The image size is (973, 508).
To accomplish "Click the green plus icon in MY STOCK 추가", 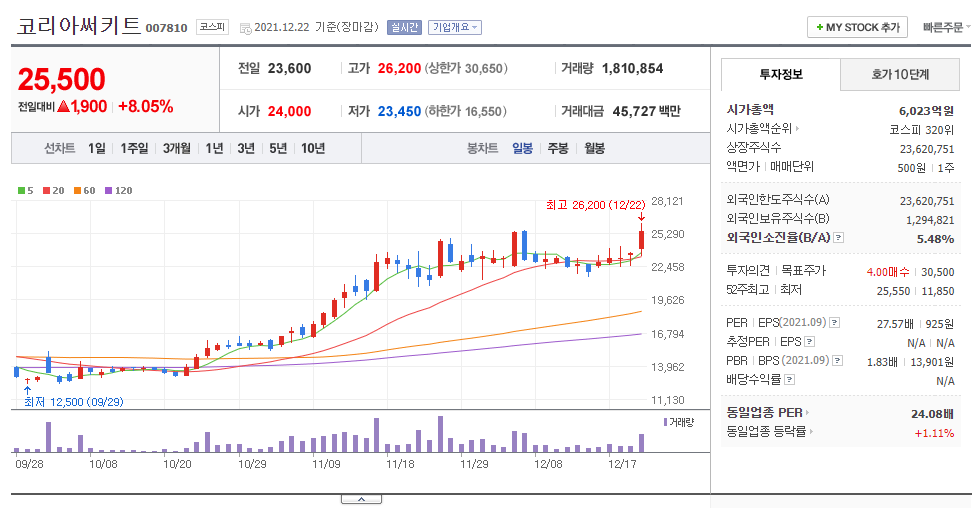I will (820, 27).
